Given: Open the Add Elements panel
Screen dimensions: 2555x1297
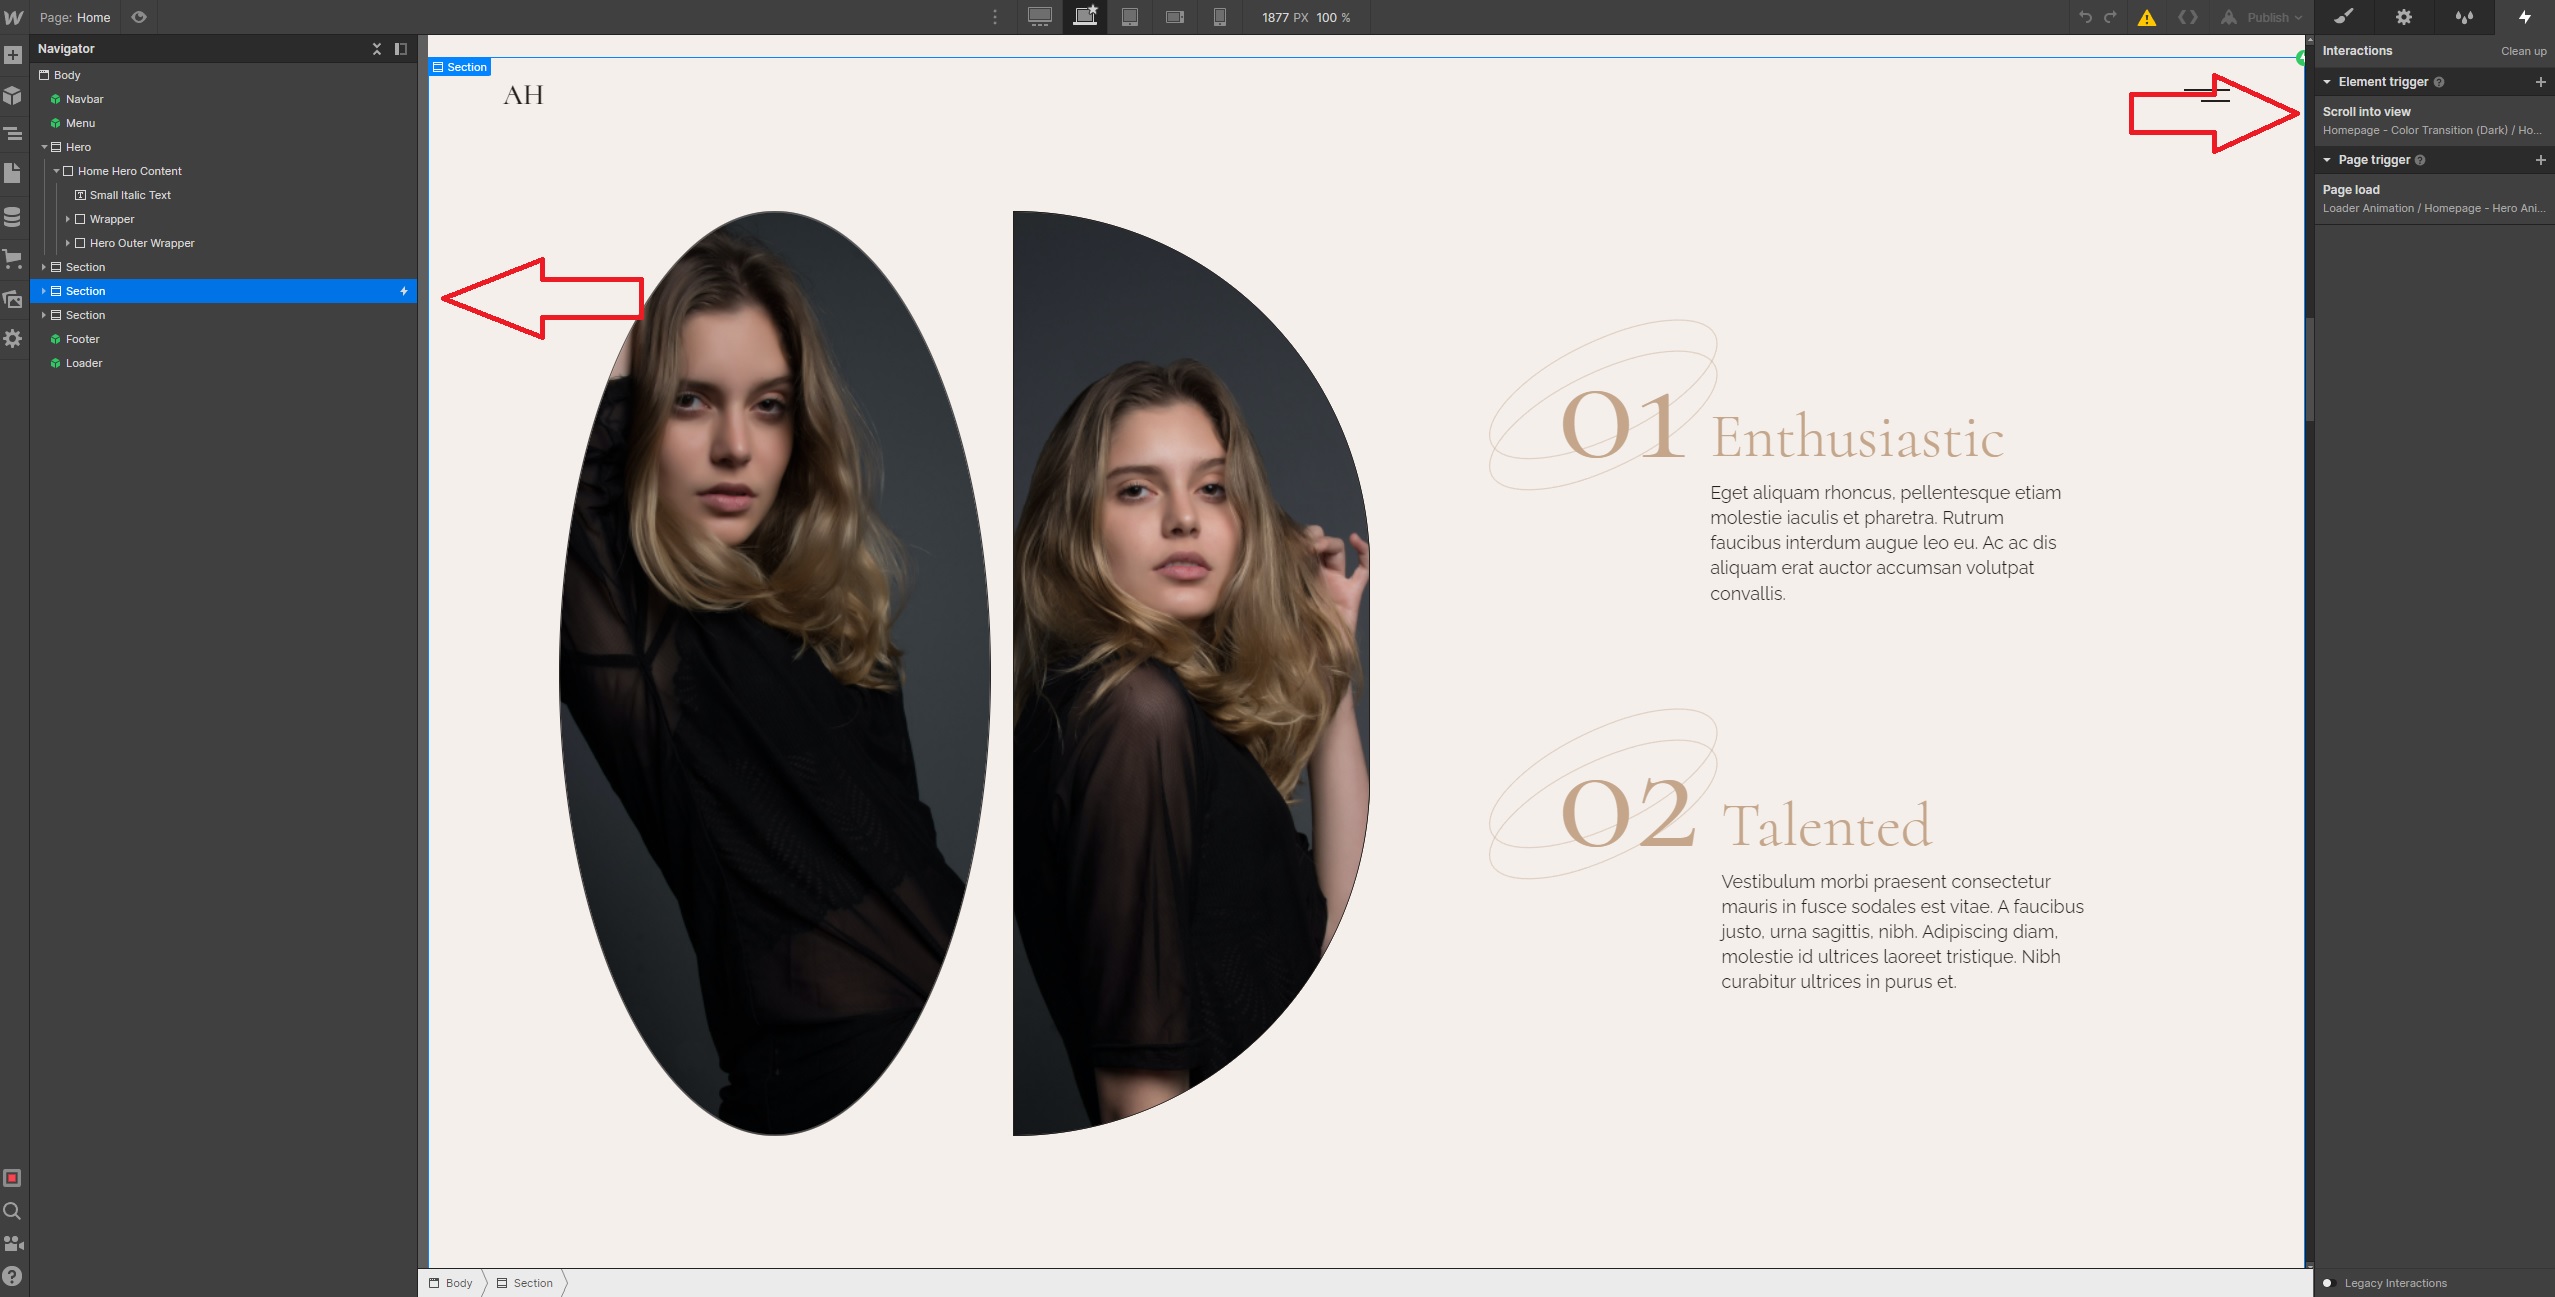Looking at the screenshot, I should click(x=13, y=56).
